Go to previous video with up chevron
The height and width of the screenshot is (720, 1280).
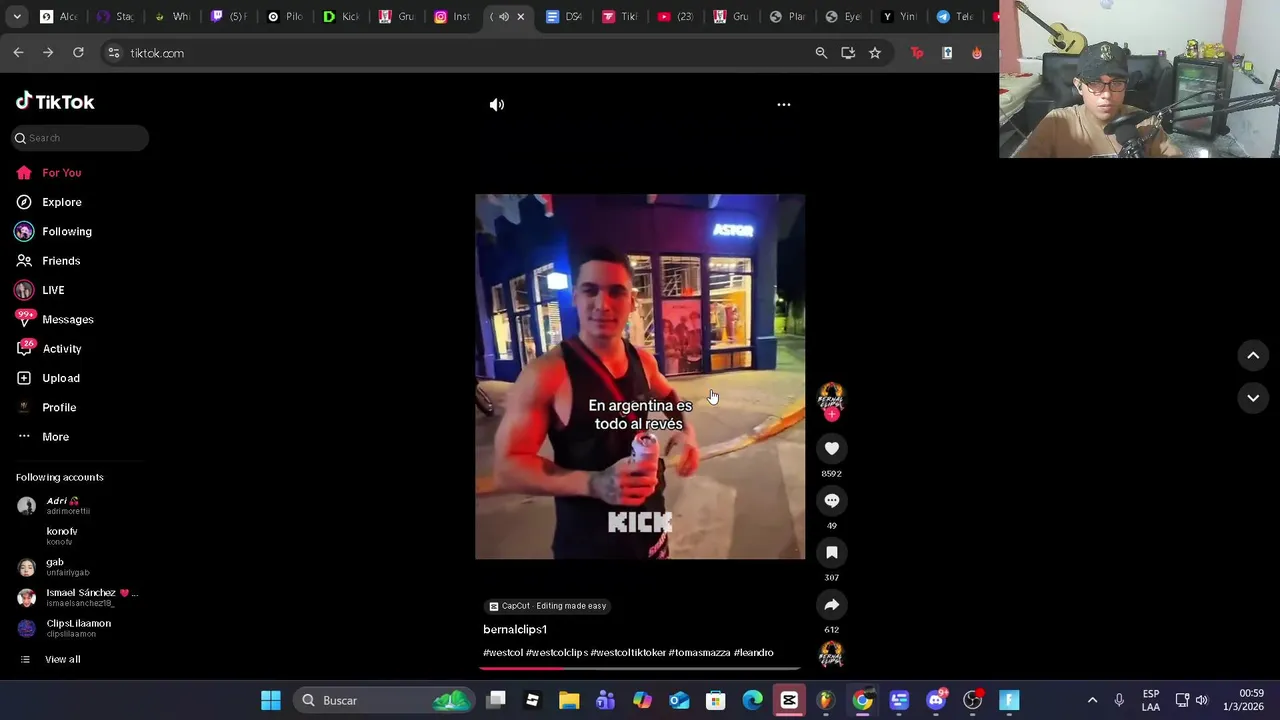pos(1253,355)
